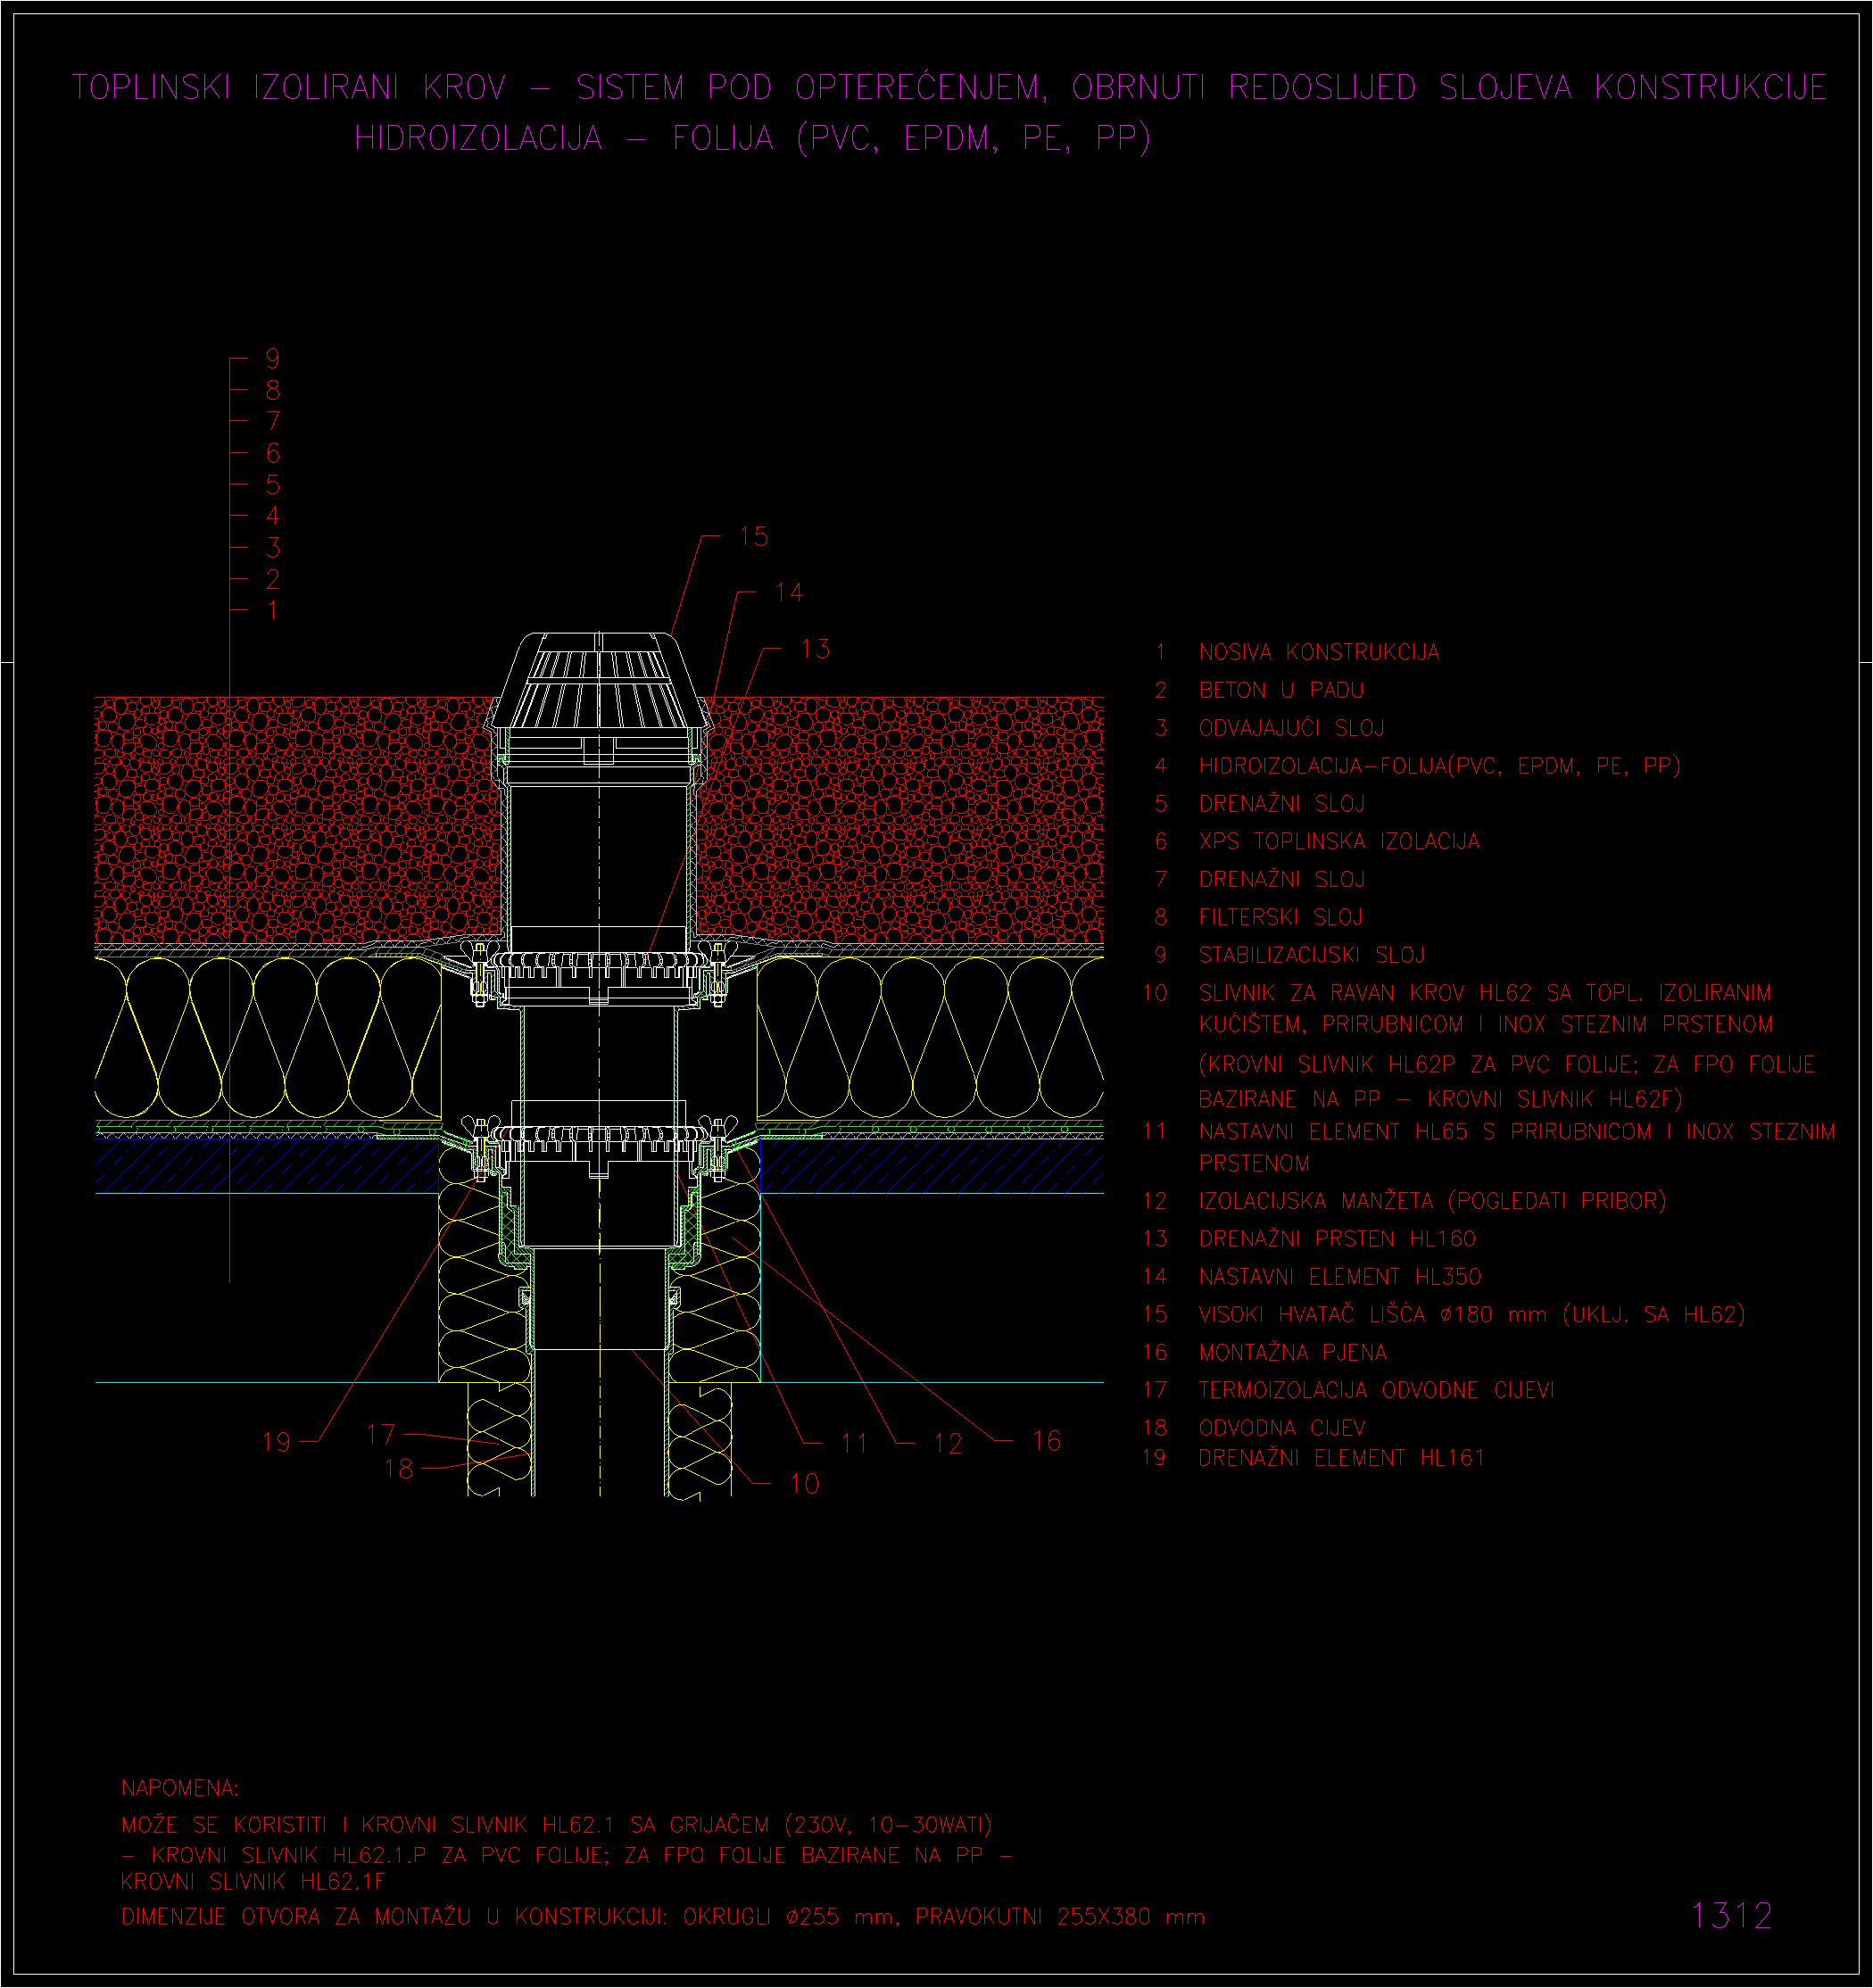1873x1988 pixels.
Task: Click note line 'MOŽE SE KORISTITI I KROVNI SLIVNIK HL62.1 SA GRIJAČEM'
Action: [x=556, y=1826]
